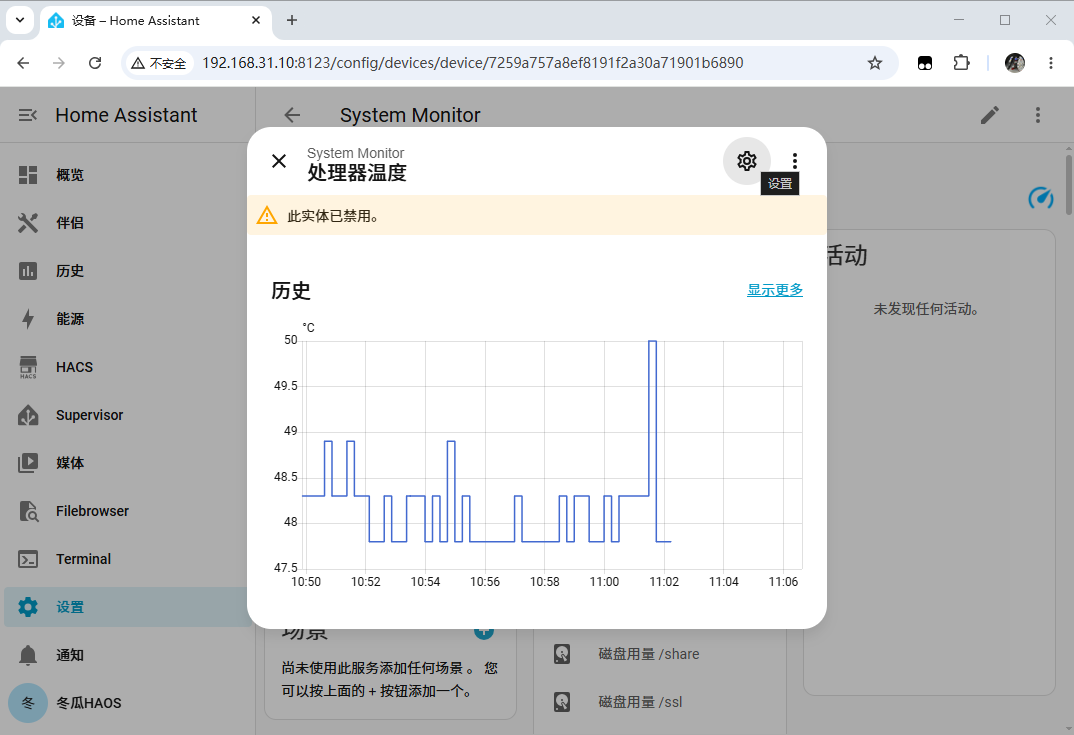This screenshot has width=1074, height=735.
Task: Click the Filebrowser sidebar icon
Action: click(x=28, y=511)
